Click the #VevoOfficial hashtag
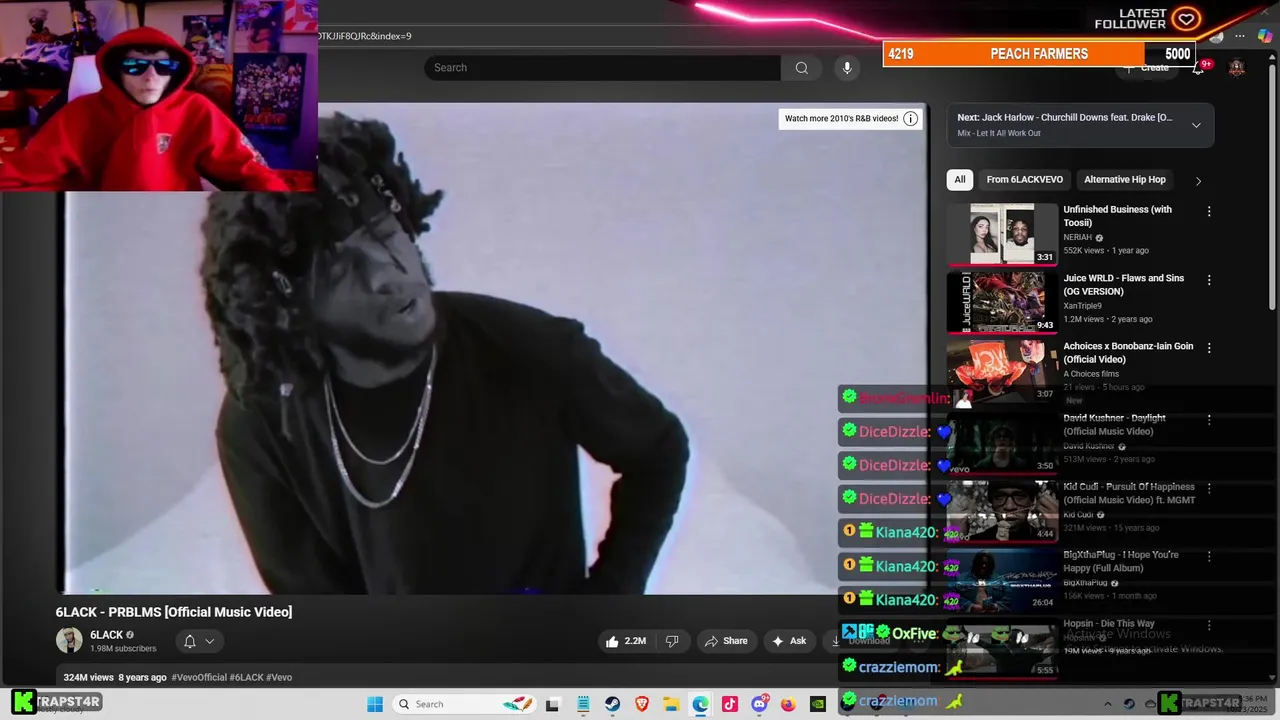Image resolution: width=1280 pixels, height=720 pixels. (x=199, y=677)
